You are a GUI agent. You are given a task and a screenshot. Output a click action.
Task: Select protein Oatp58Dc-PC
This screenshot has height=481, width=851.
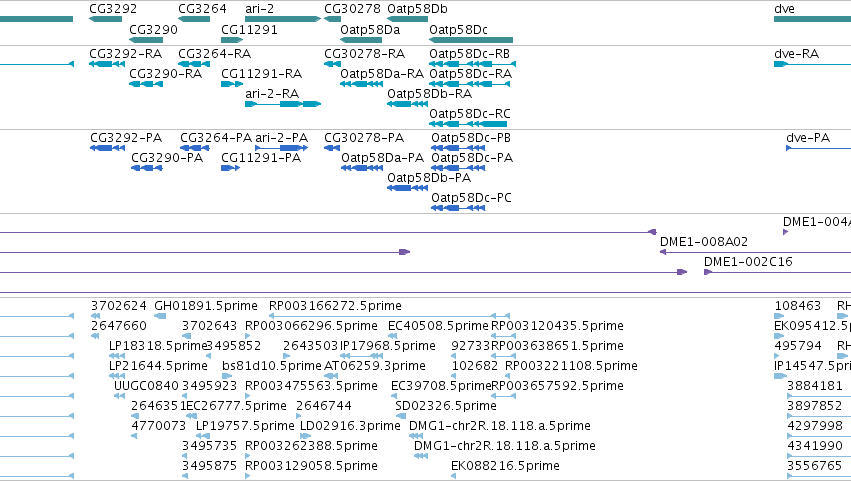[458, 208]
